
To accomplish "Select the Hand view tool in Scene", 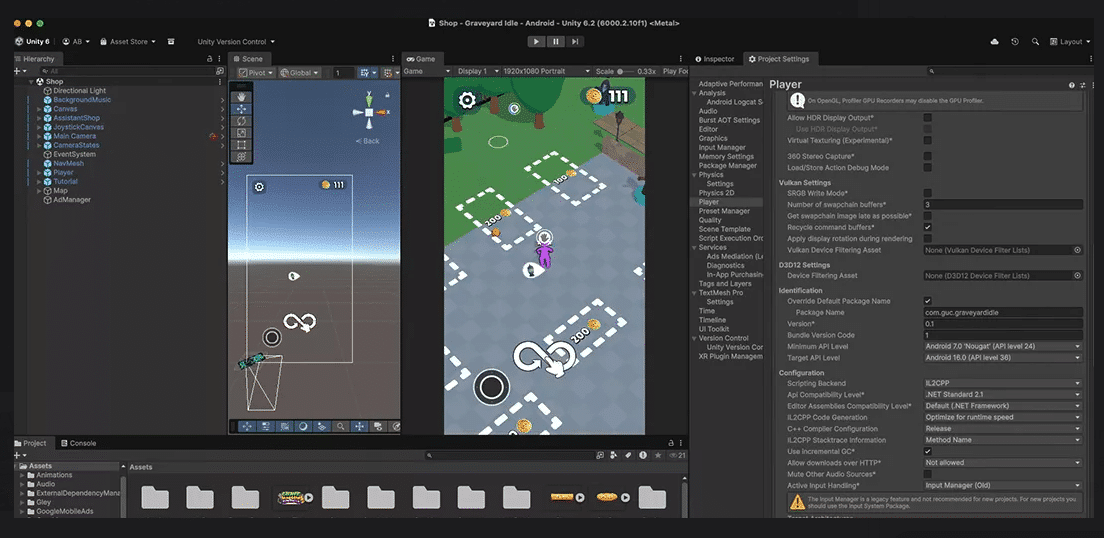I will tap(242, 97).
